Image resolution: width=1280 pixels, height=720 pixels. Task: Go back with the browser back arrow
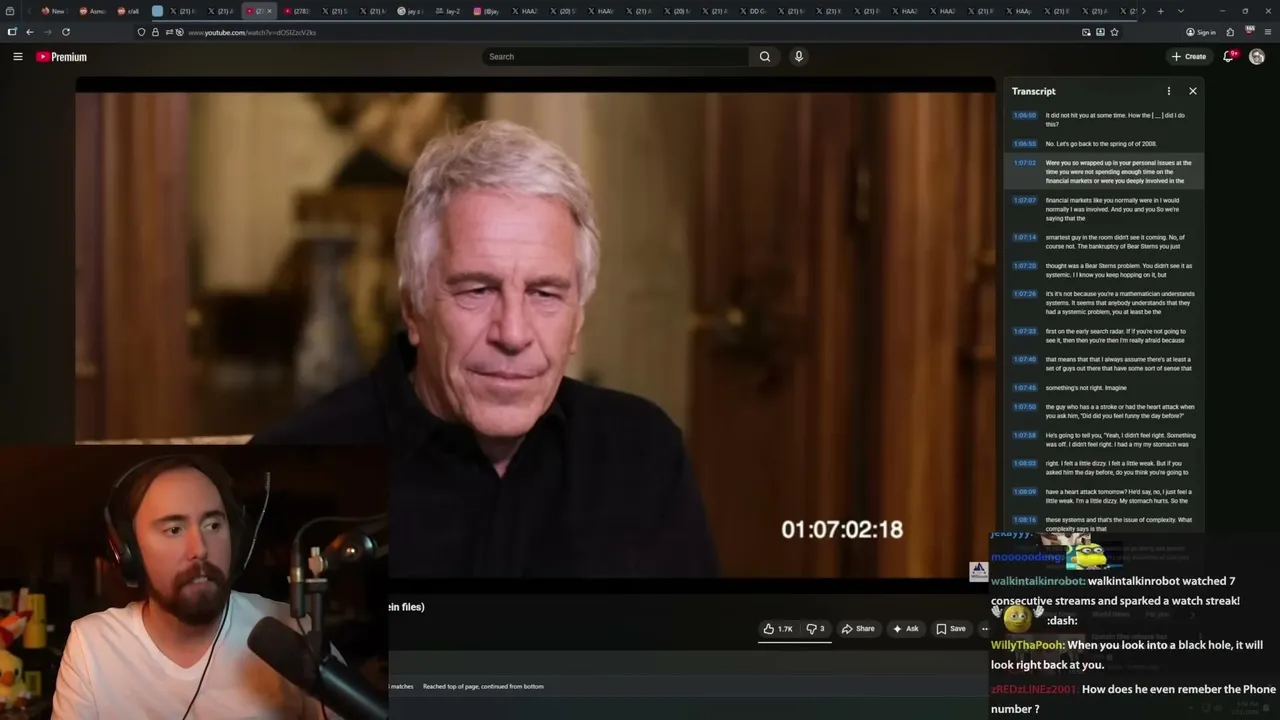29,32
